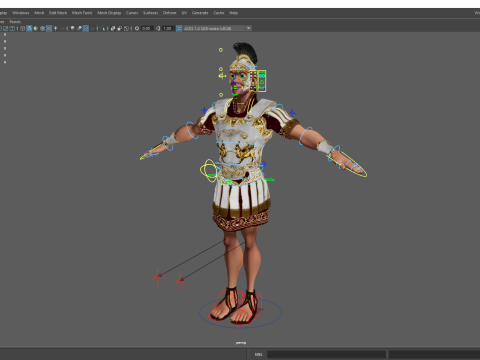This screenshot has width=480, height=360.
Task: Click the Gamma value field 1.00
Action: (168, 28)
